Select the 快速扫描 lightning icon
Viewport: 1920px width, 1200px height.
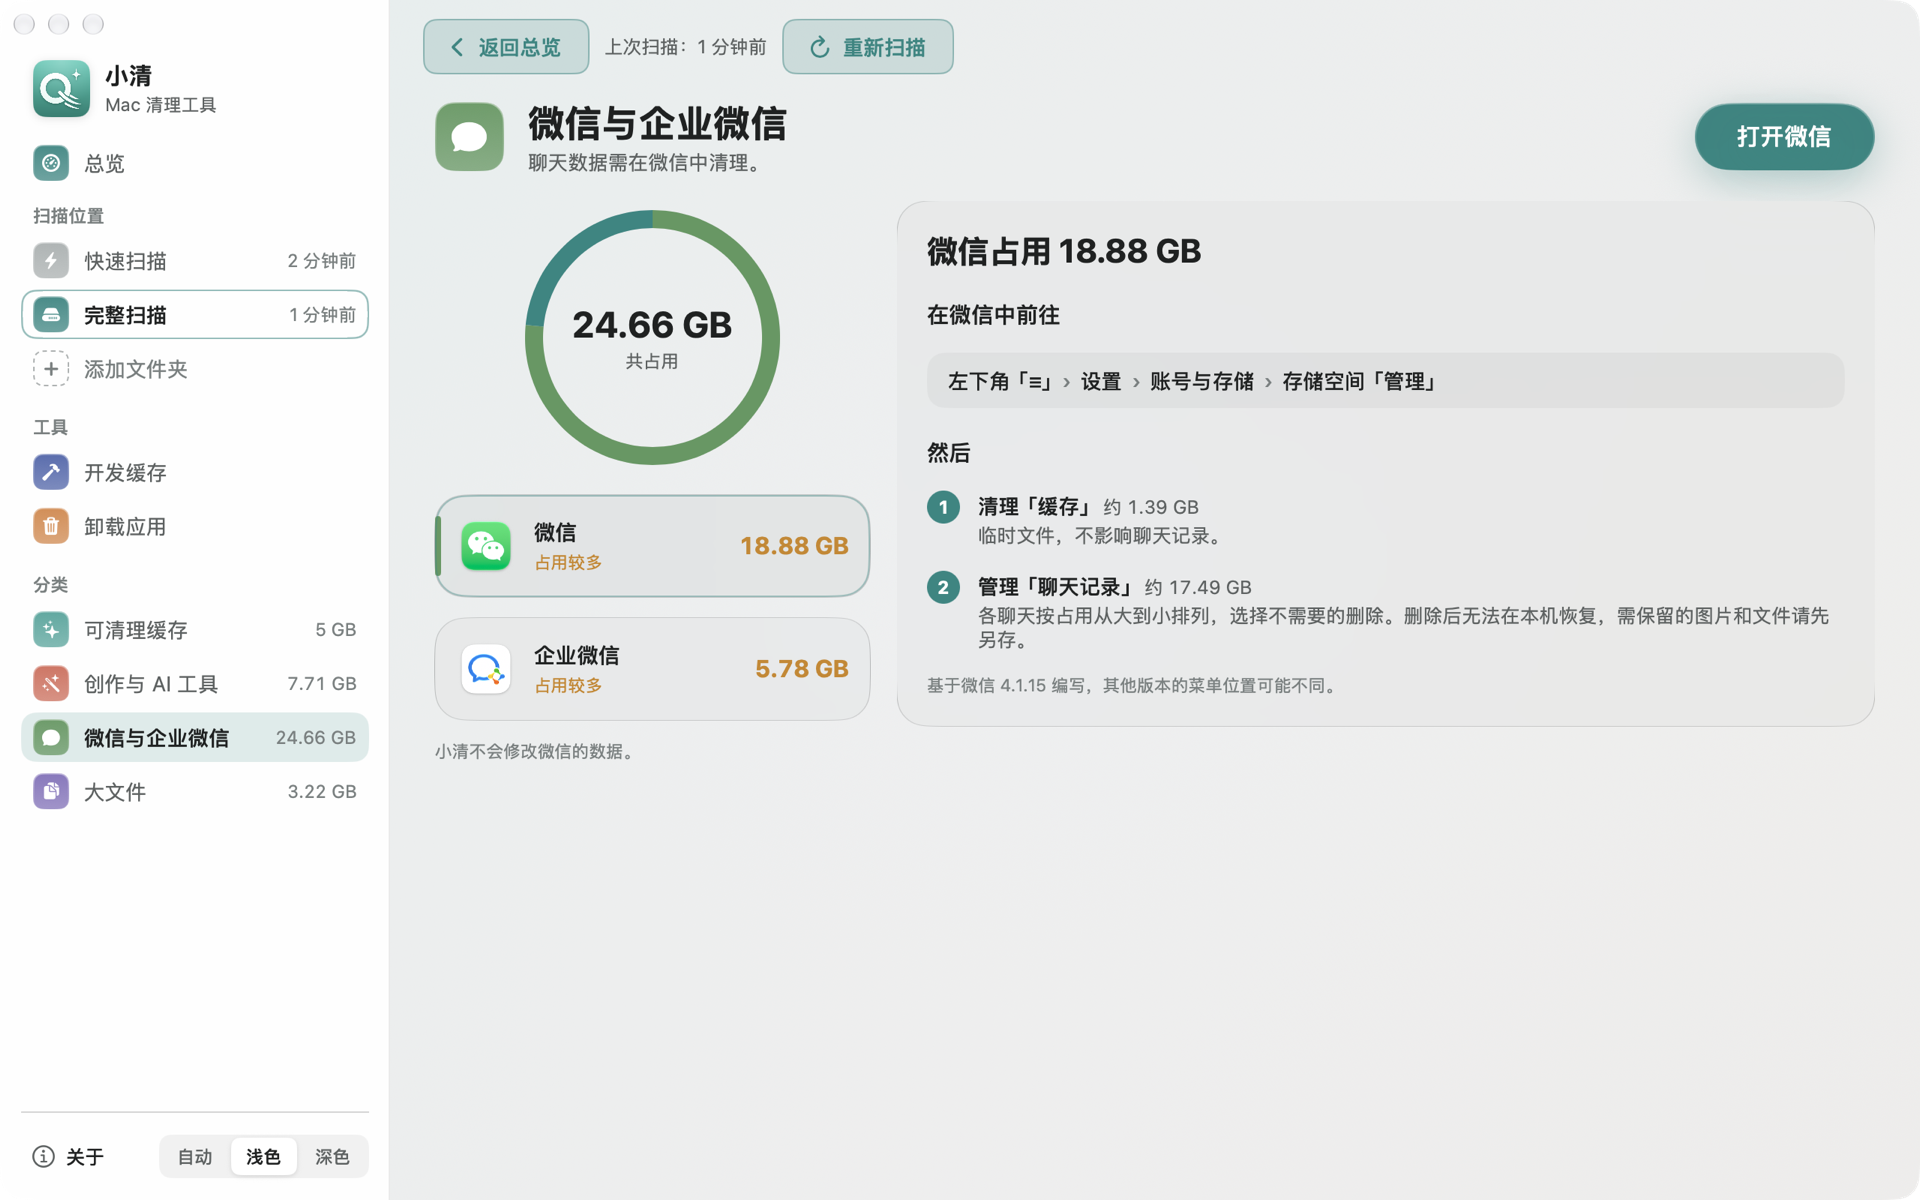point(51,261)
